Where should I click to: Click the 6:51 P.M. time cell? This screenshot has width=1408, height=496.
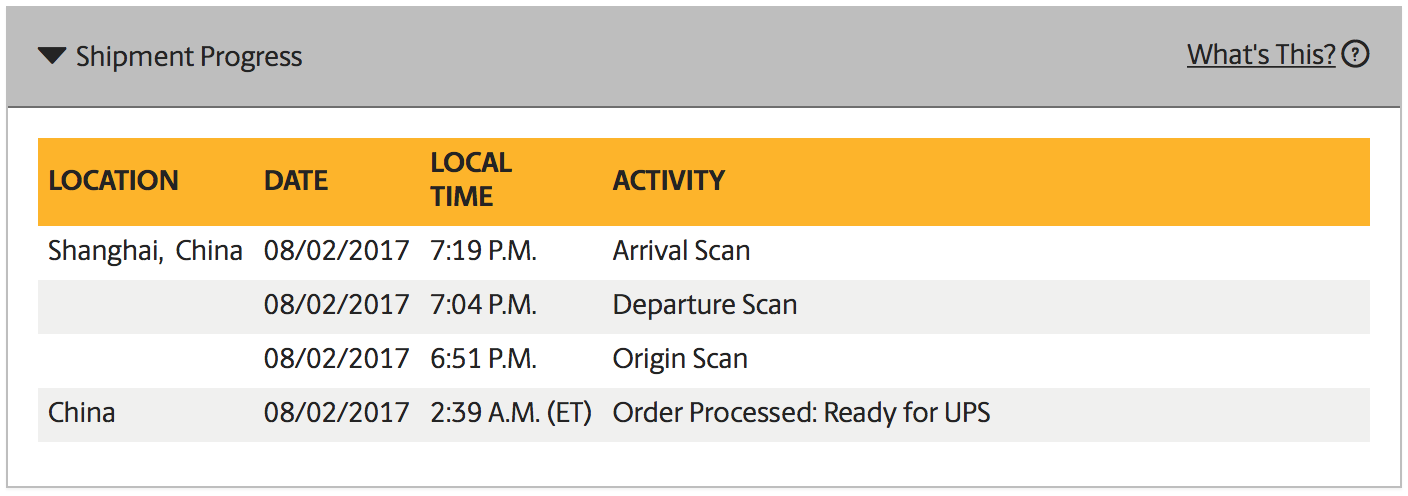(484, 359)
